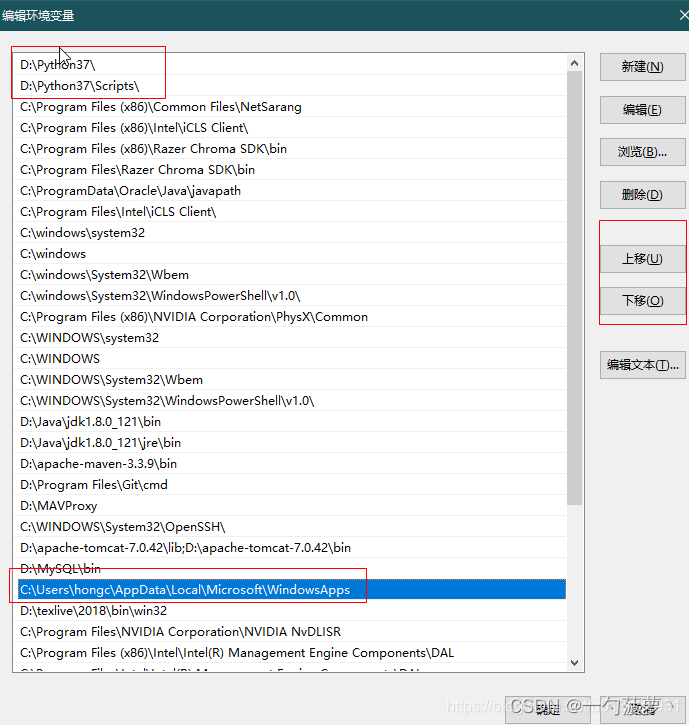Select the Oracle\Java\javapath entry
The height and width of the screenshot is (725, 689).
pyautogui.click(x=289, y=190)
